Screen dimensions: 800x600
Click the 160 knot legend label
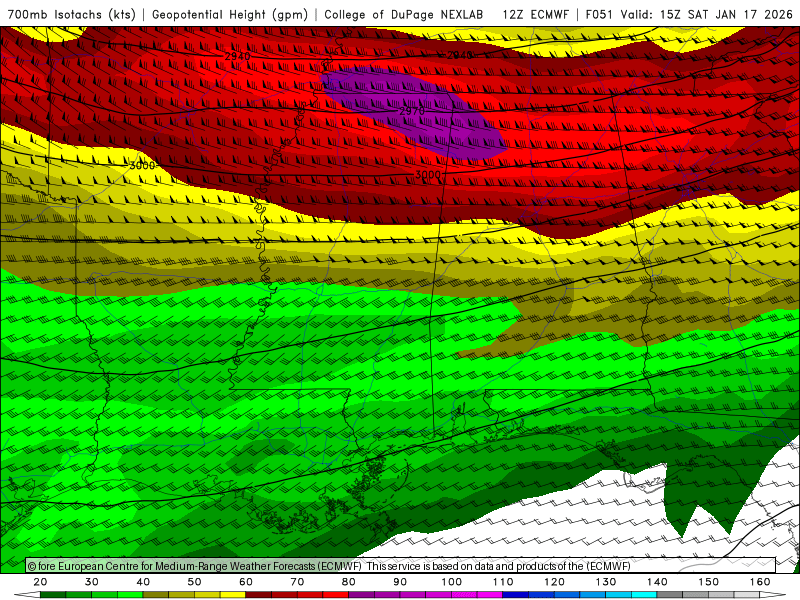760,582
